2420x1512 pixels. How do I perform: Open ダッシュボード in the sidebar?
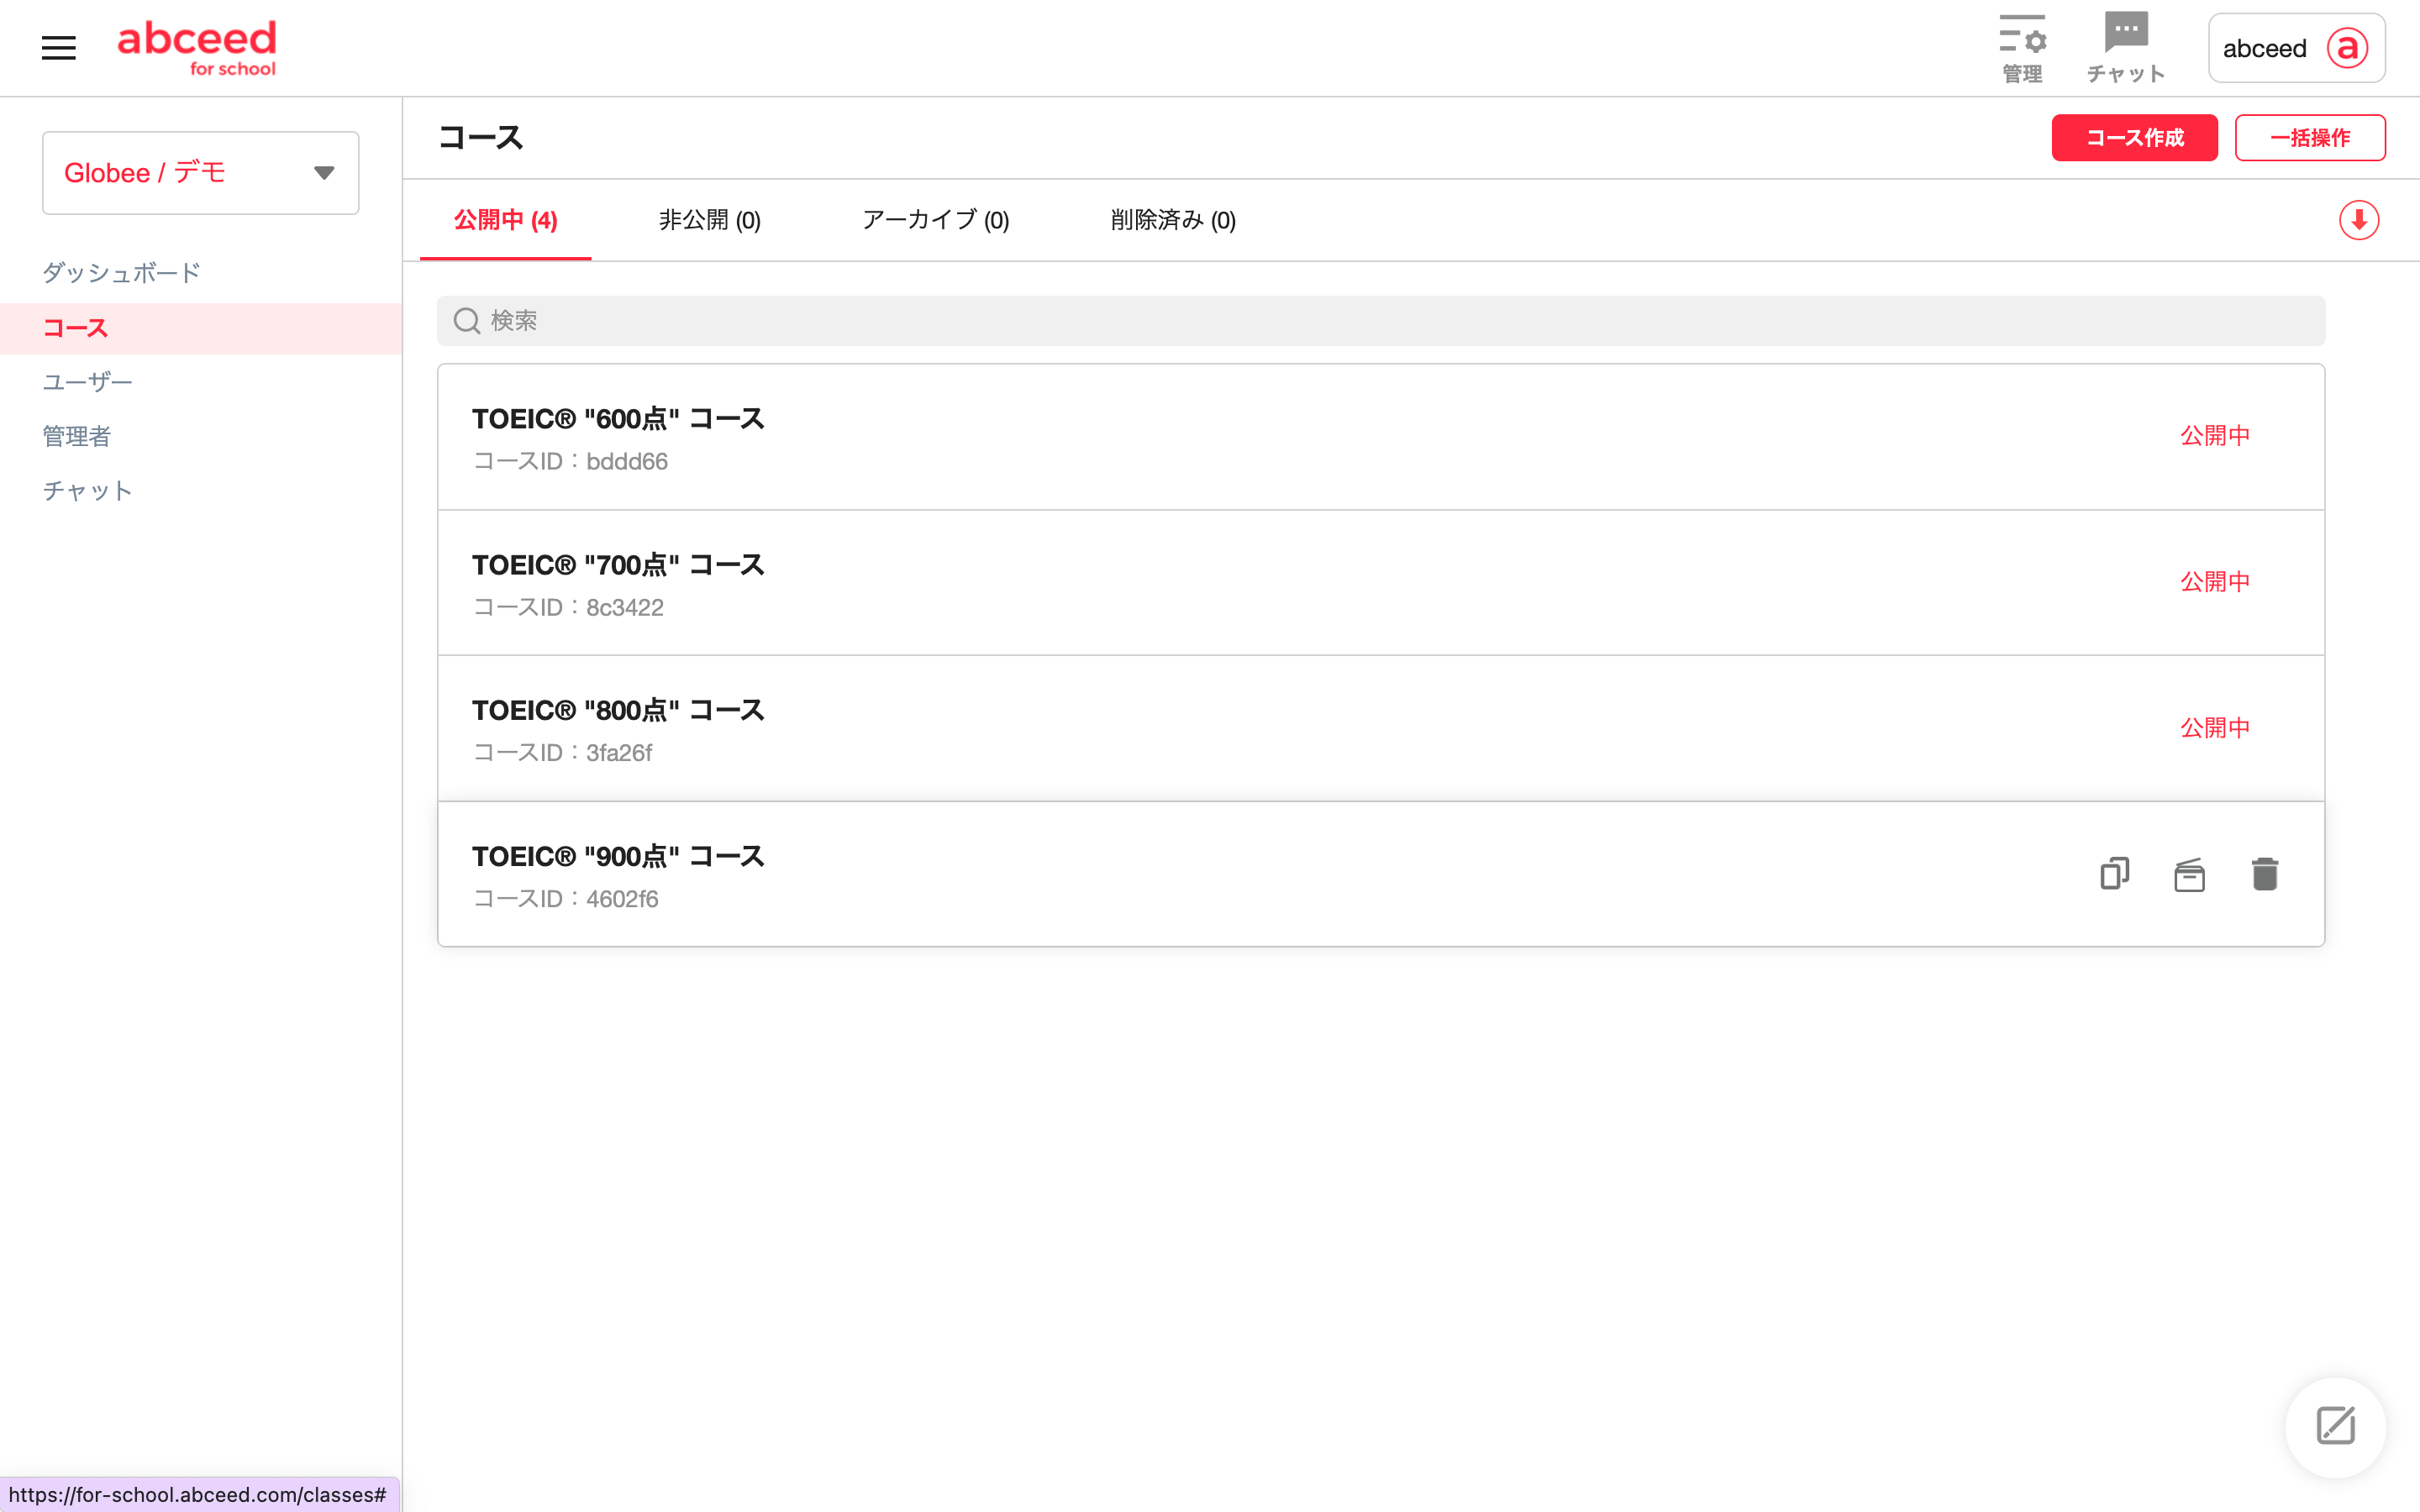[x=121, y=273]
